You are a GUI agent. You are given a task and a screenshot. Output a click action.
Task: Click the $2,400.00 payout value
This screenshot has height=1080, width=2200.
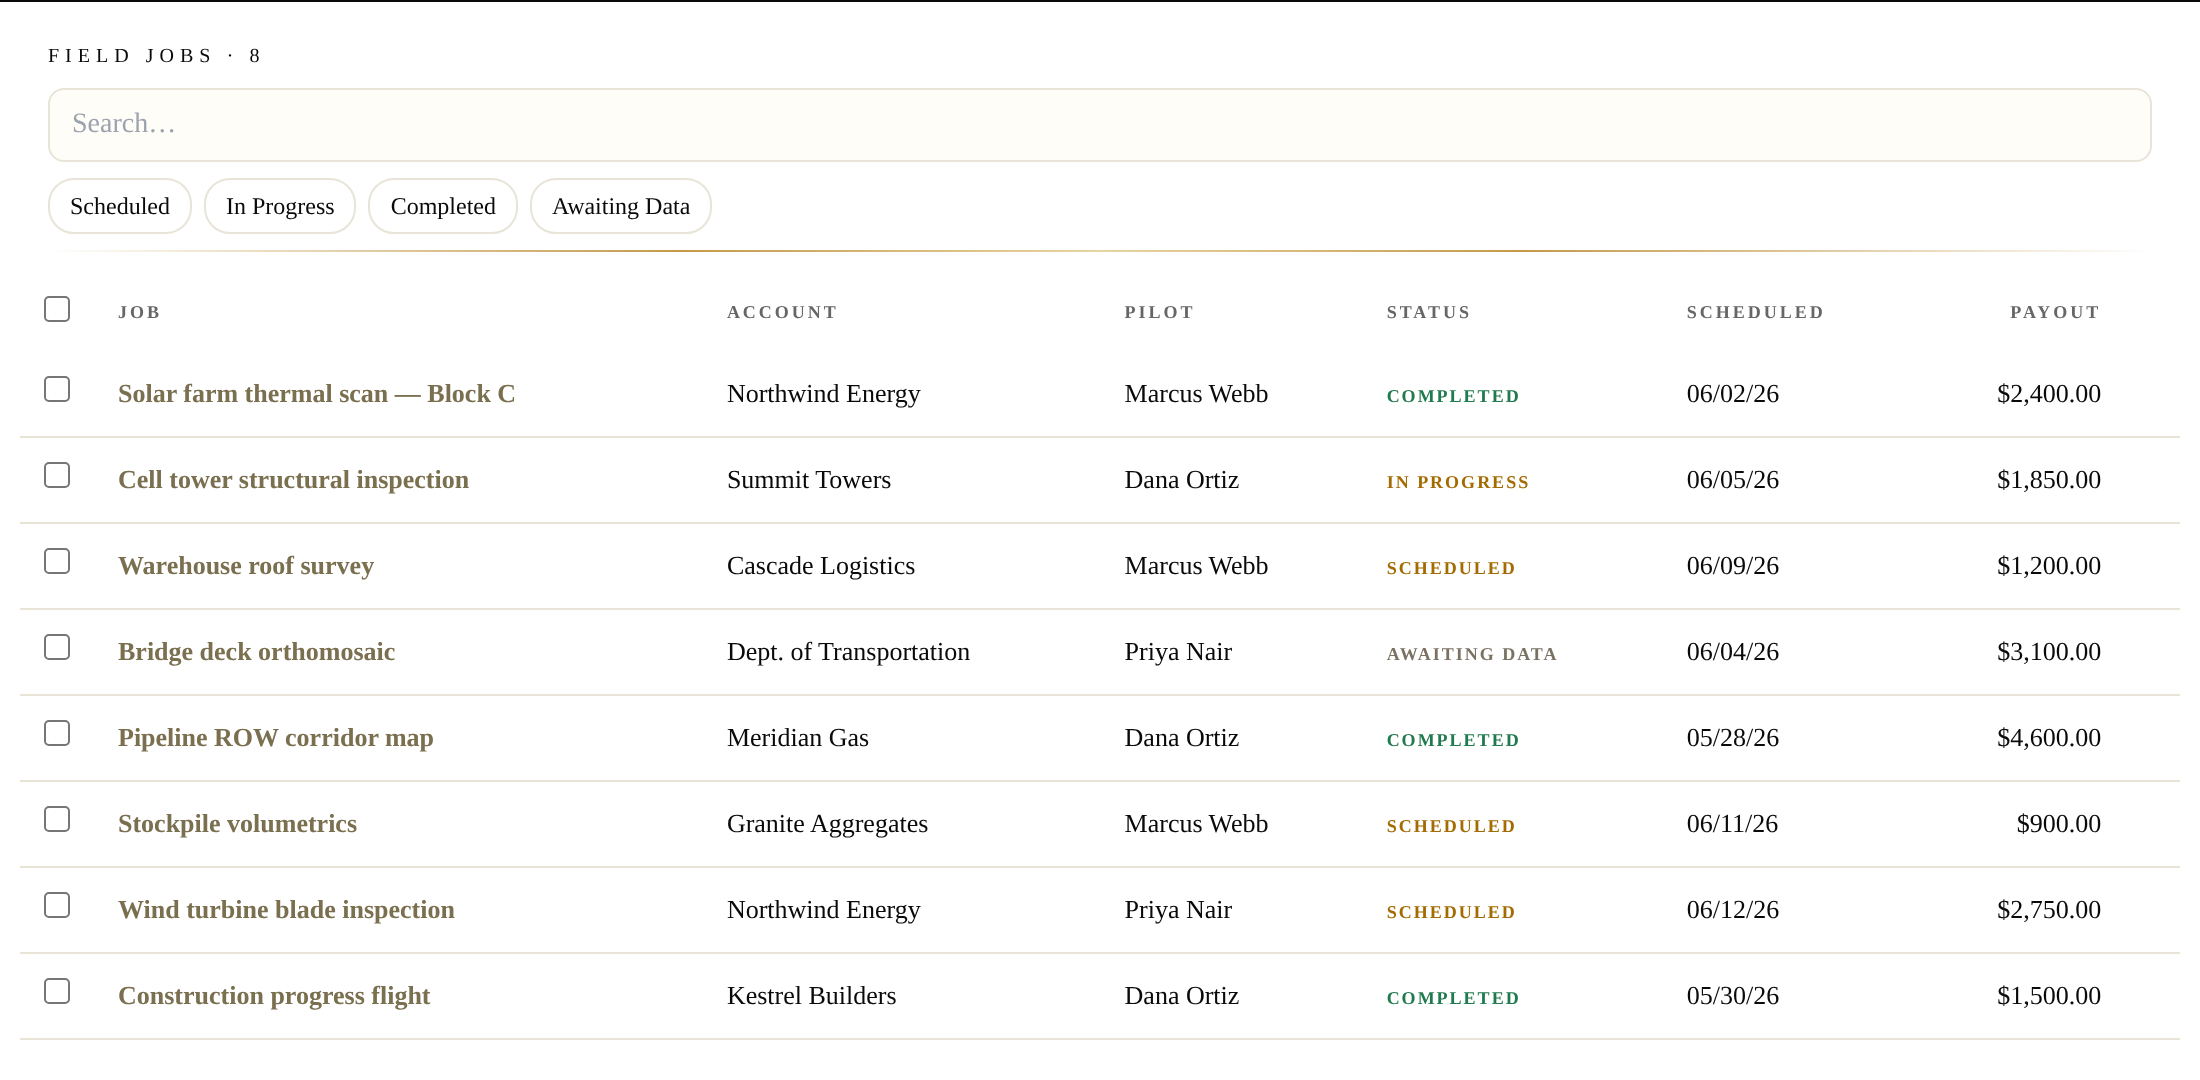pos(2049,394)
